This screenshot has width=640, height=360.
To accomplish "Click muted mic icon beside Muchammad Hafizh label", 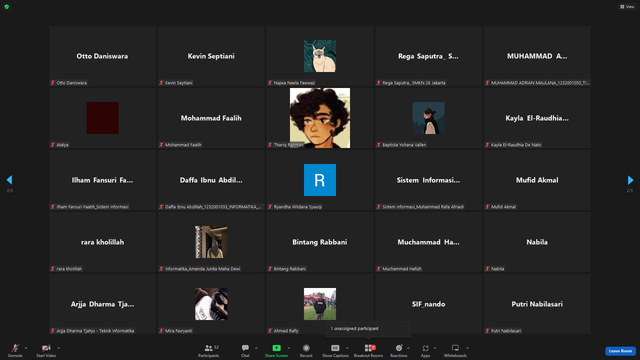I will click(x=379, y=269).
